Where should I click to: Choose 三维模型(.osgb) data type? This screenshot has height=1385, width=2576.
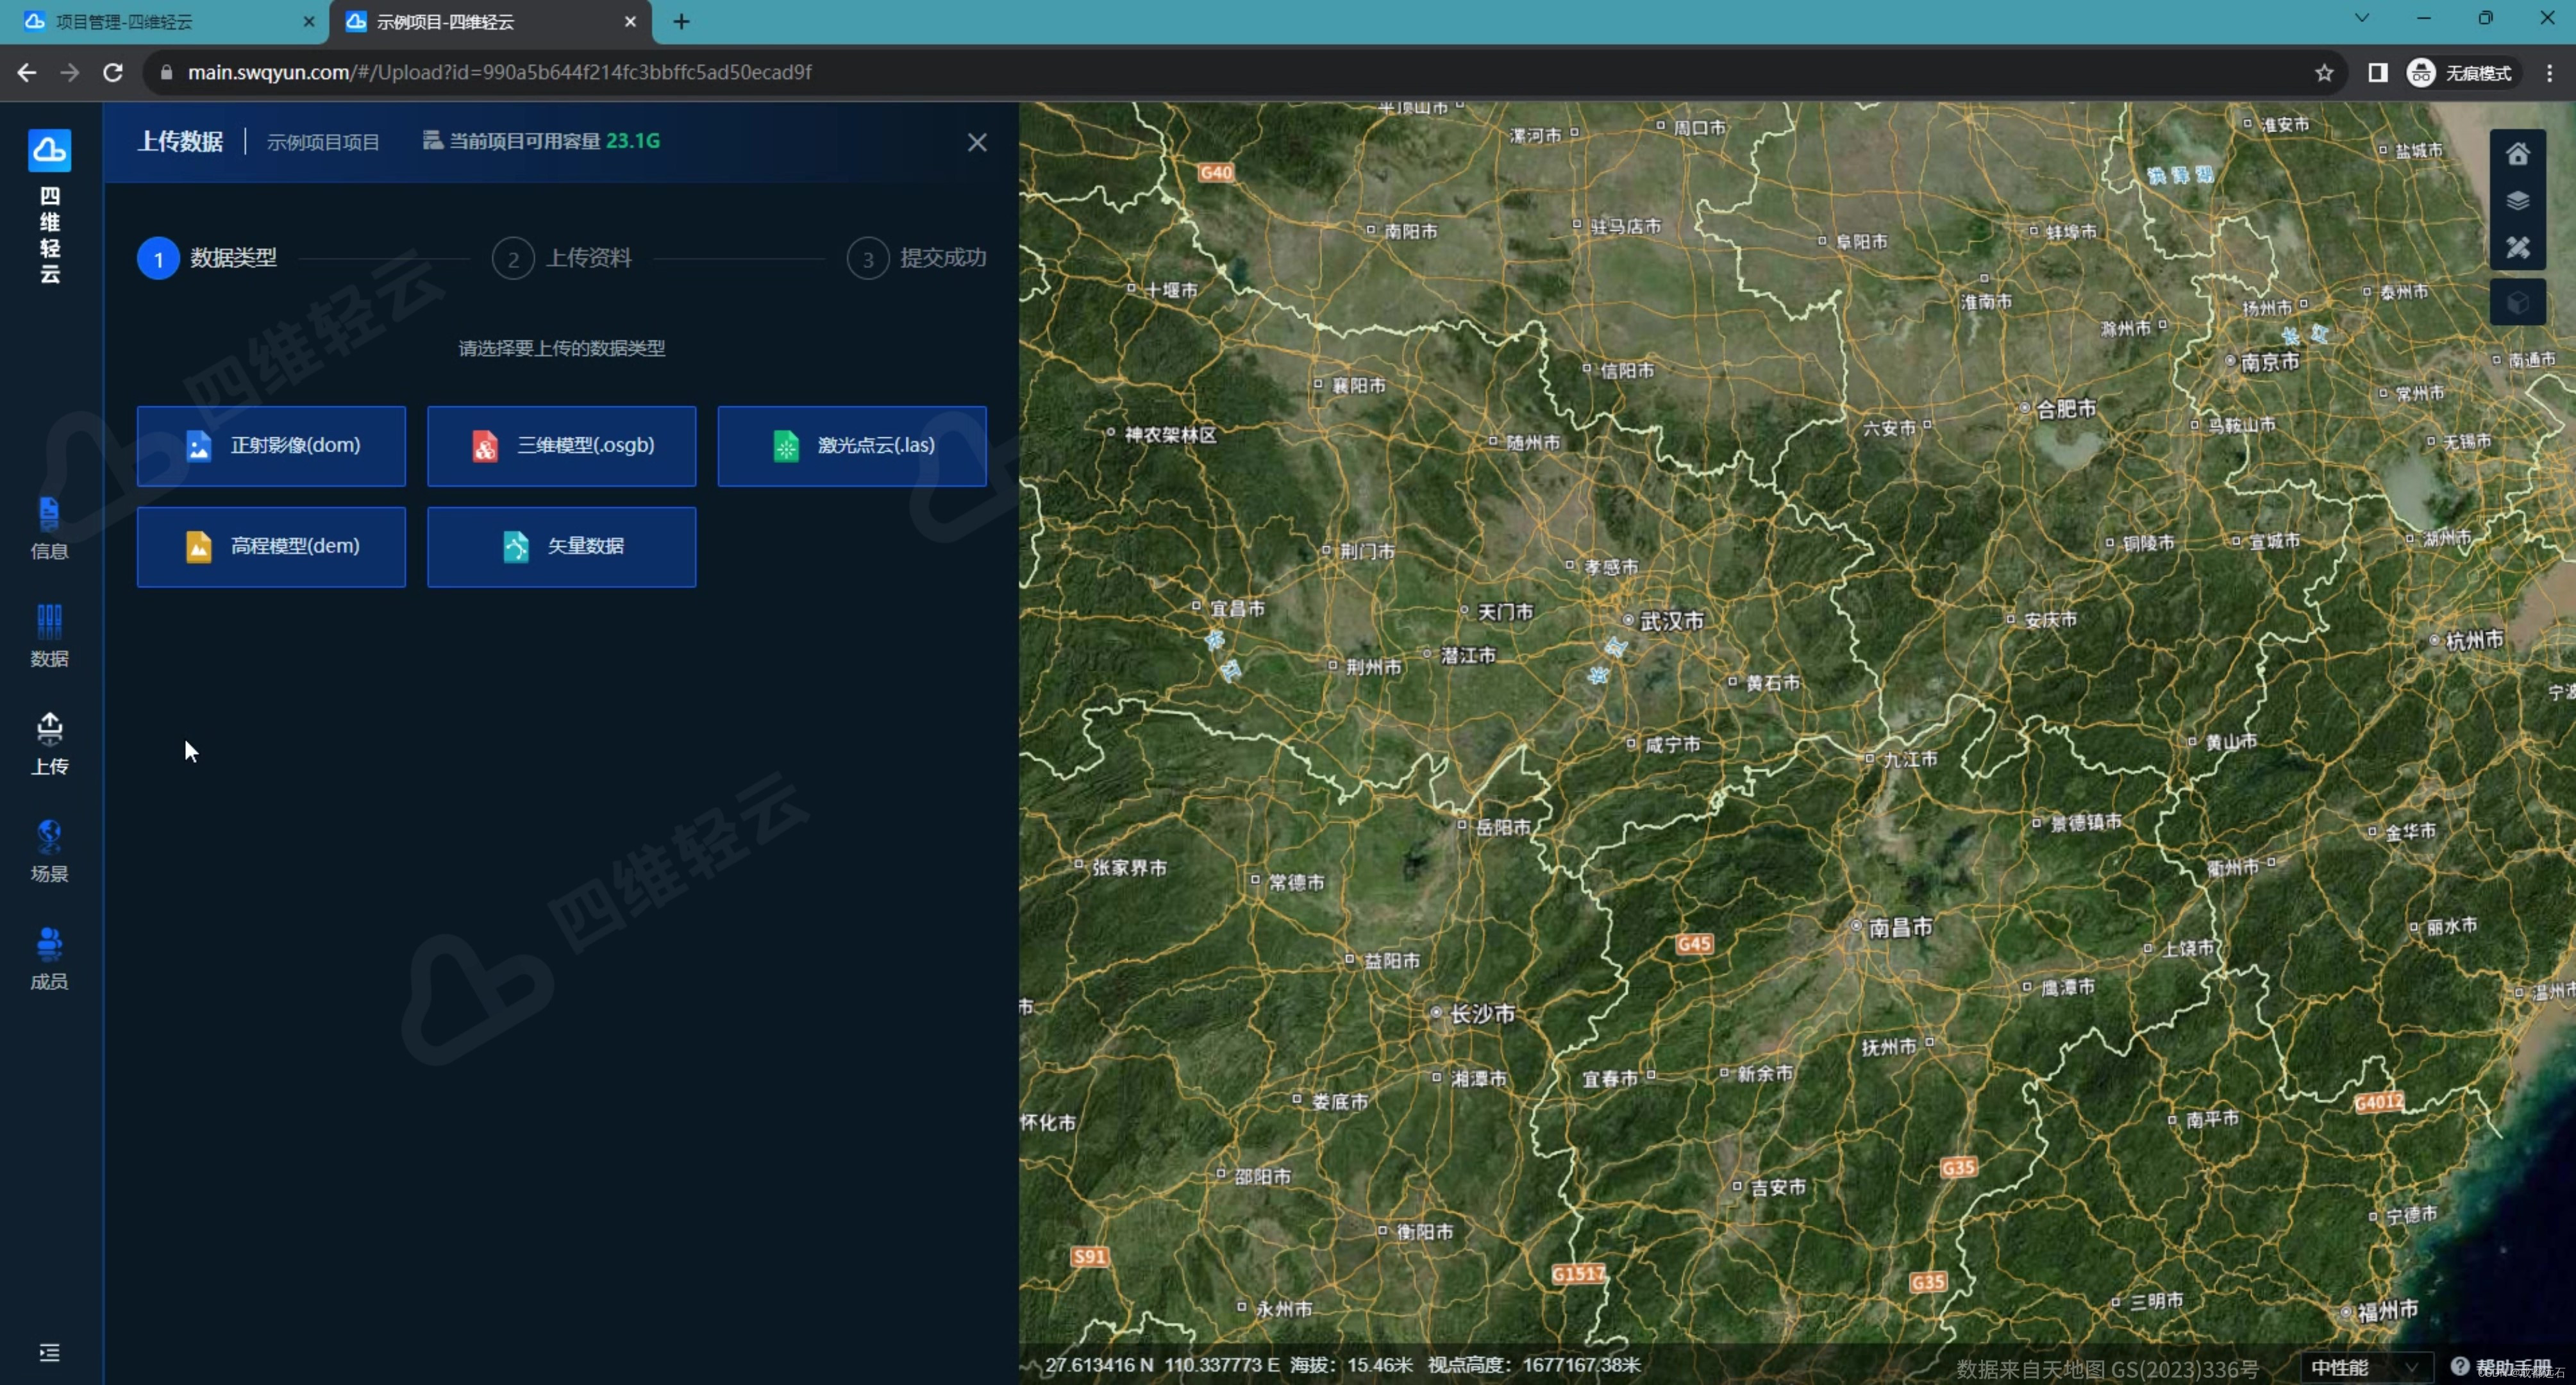[x=561, y=446]
